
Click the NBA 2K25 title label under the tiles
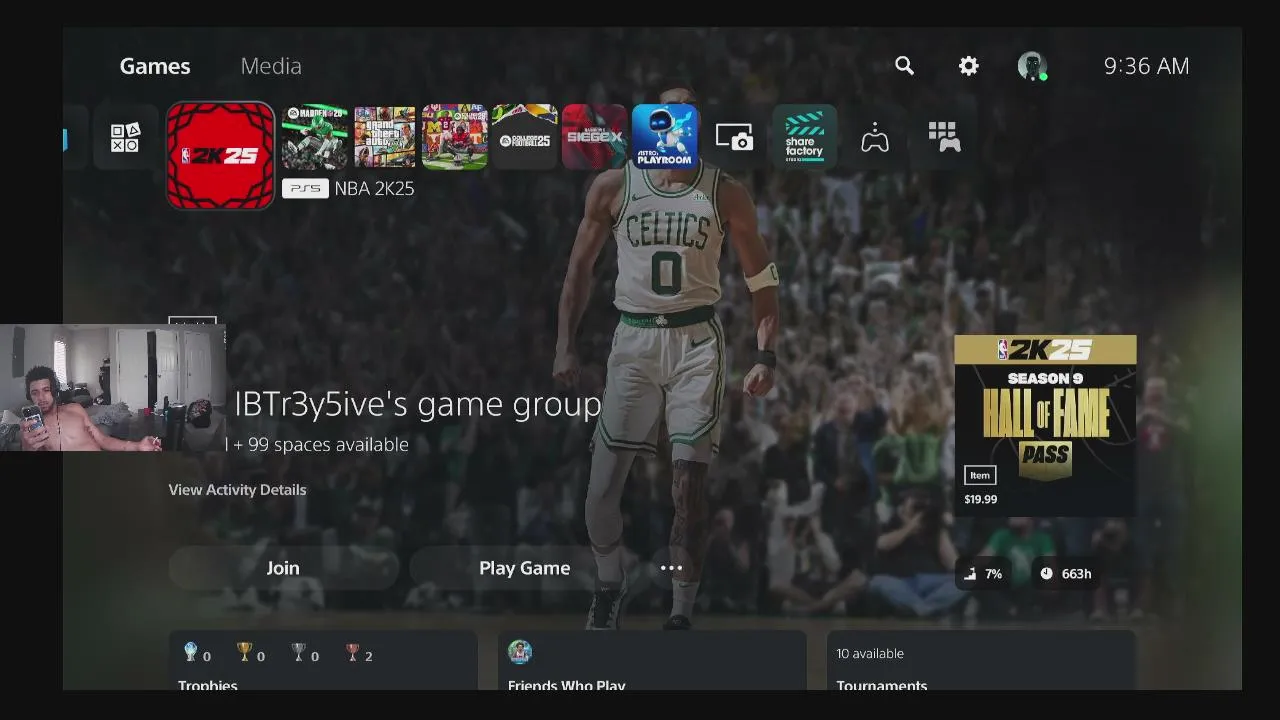[374, 188]
